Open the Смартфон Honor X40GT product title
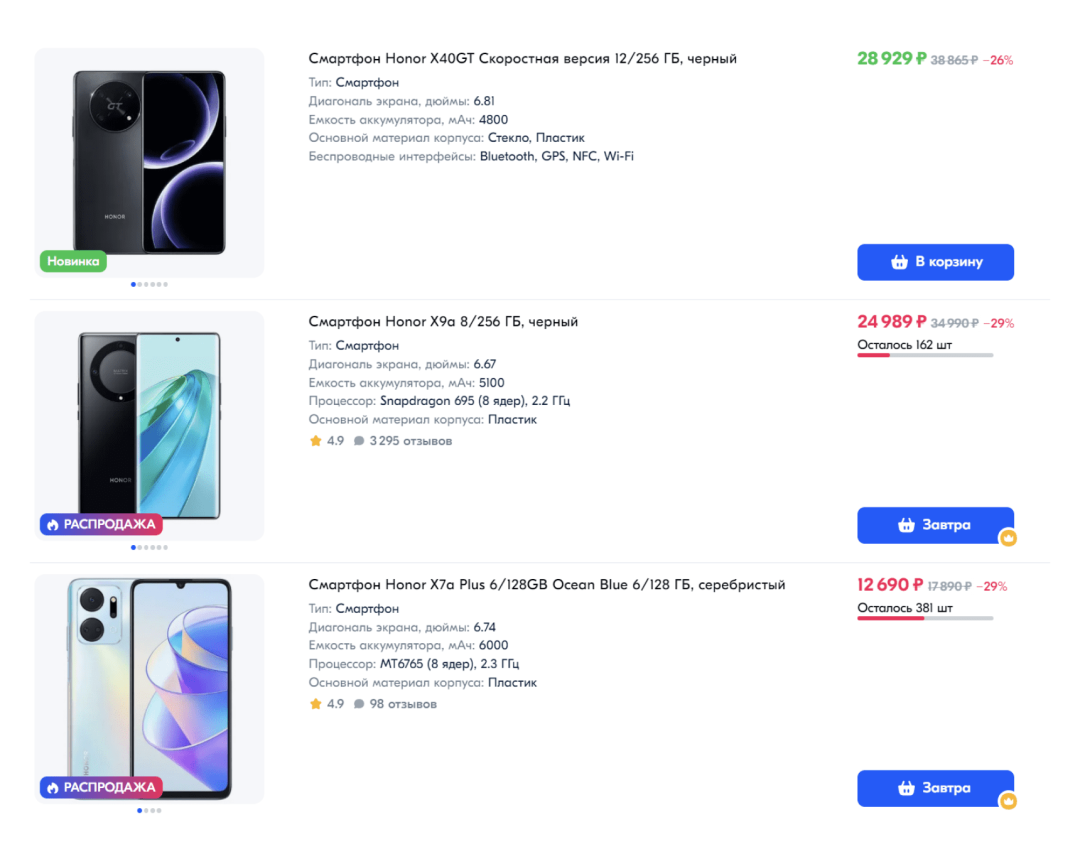Screen dimensions: 1080x854 (x=522, y=59)
